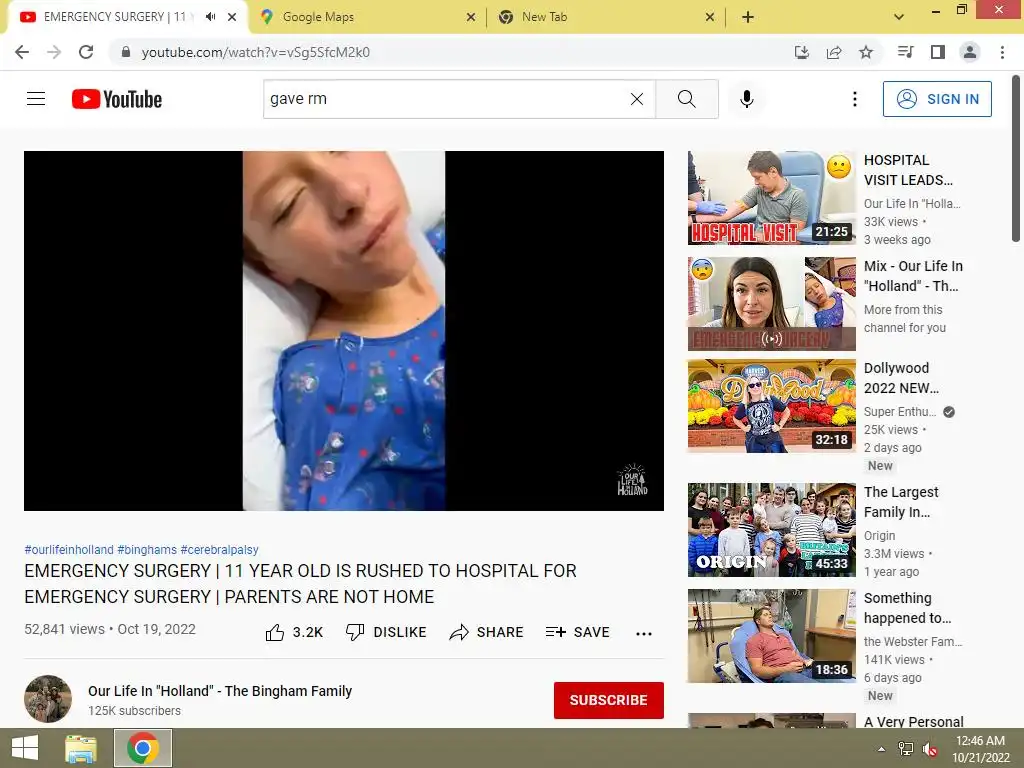Dislike the video with thumbs down
The image size is (1024, 768).
click(x=386, y=632)
